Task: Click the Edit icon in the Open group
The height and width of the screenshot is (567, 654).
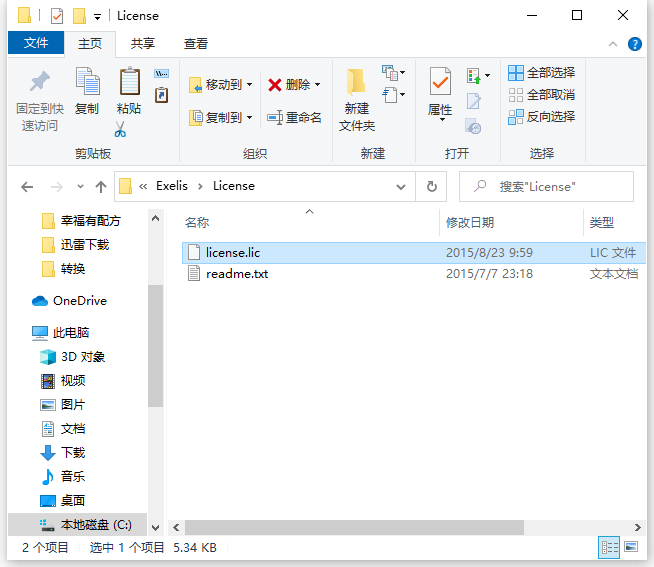Action: tap(473, 101)
